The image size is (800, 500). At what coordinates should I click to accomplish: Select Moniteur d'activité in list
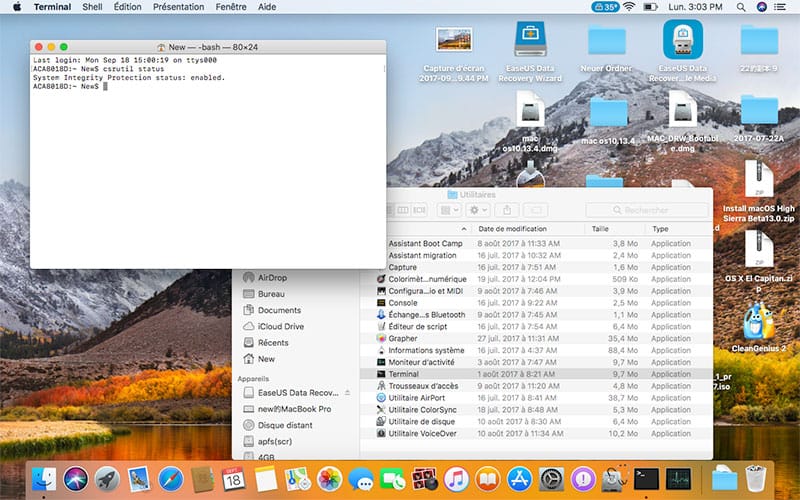tap(536, 362)
